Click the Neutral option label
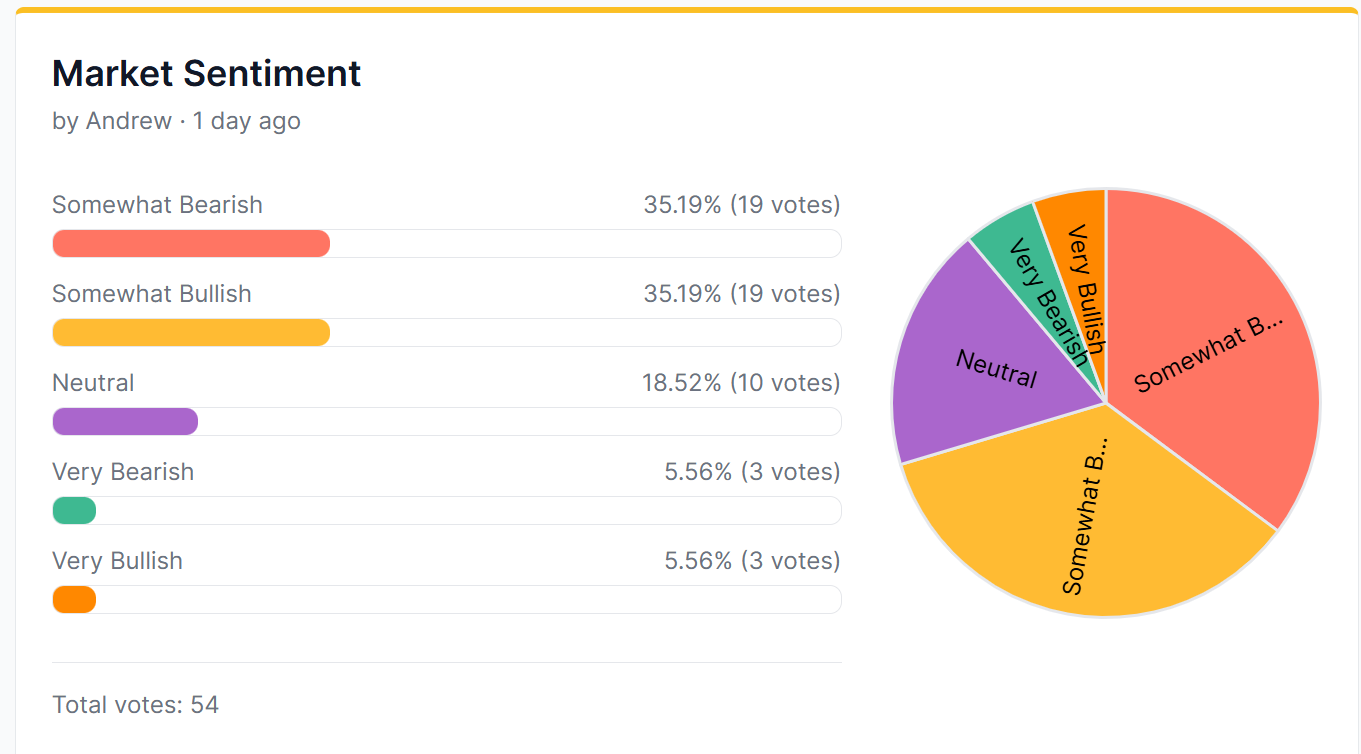This screenshot has height=754, width=1361. click(93, 383)
